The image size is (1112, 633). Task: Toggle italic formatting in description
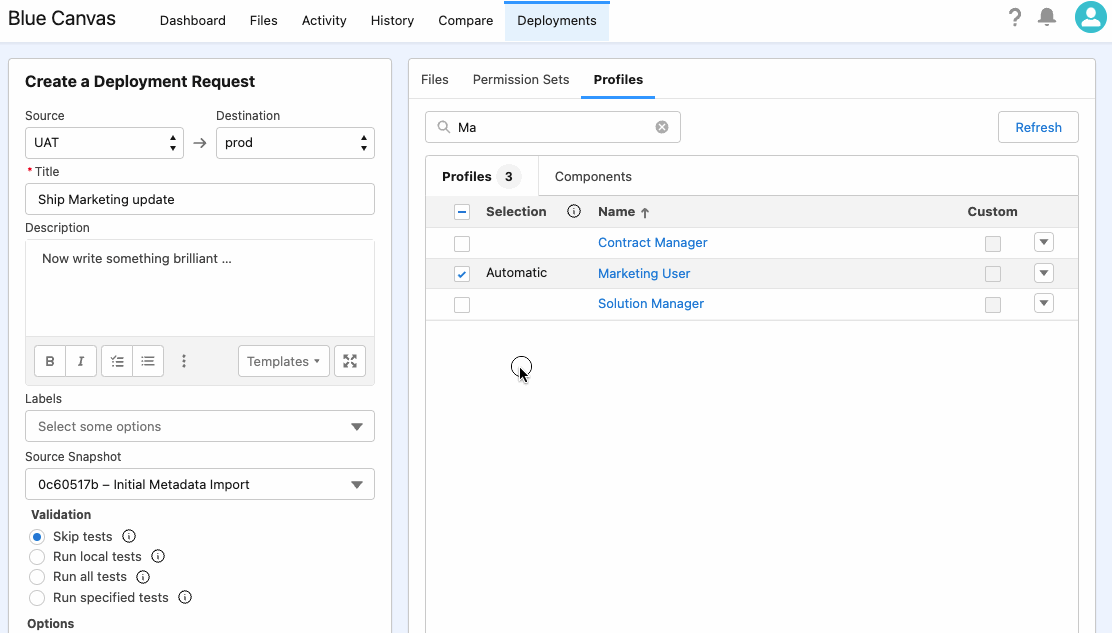(x=81, y=362)
